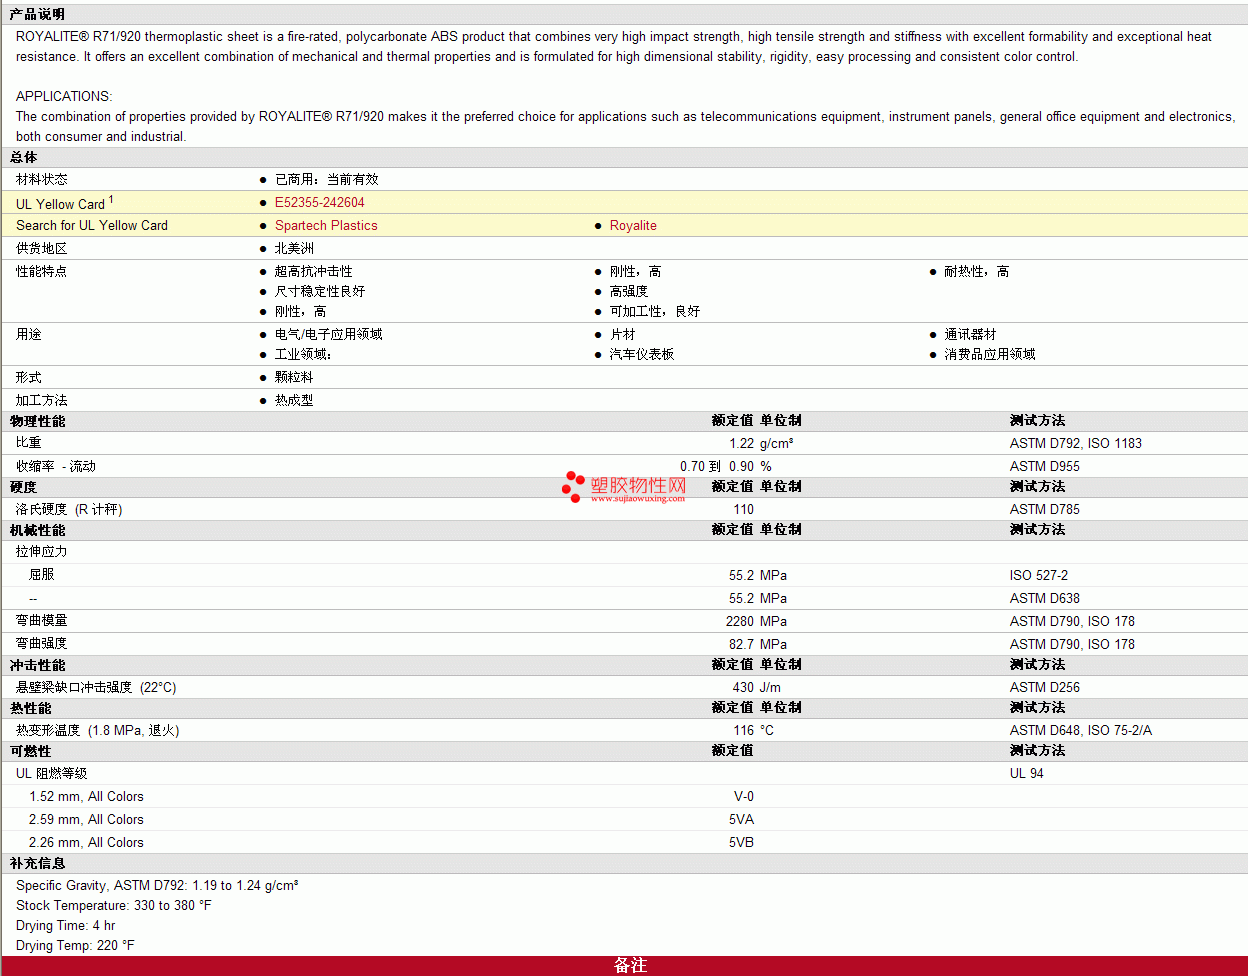Image resolution: width=1248 pixels, height=976 pixels.
Task: Click the ASTM D638 test method
Action: tap(1044, 598)
